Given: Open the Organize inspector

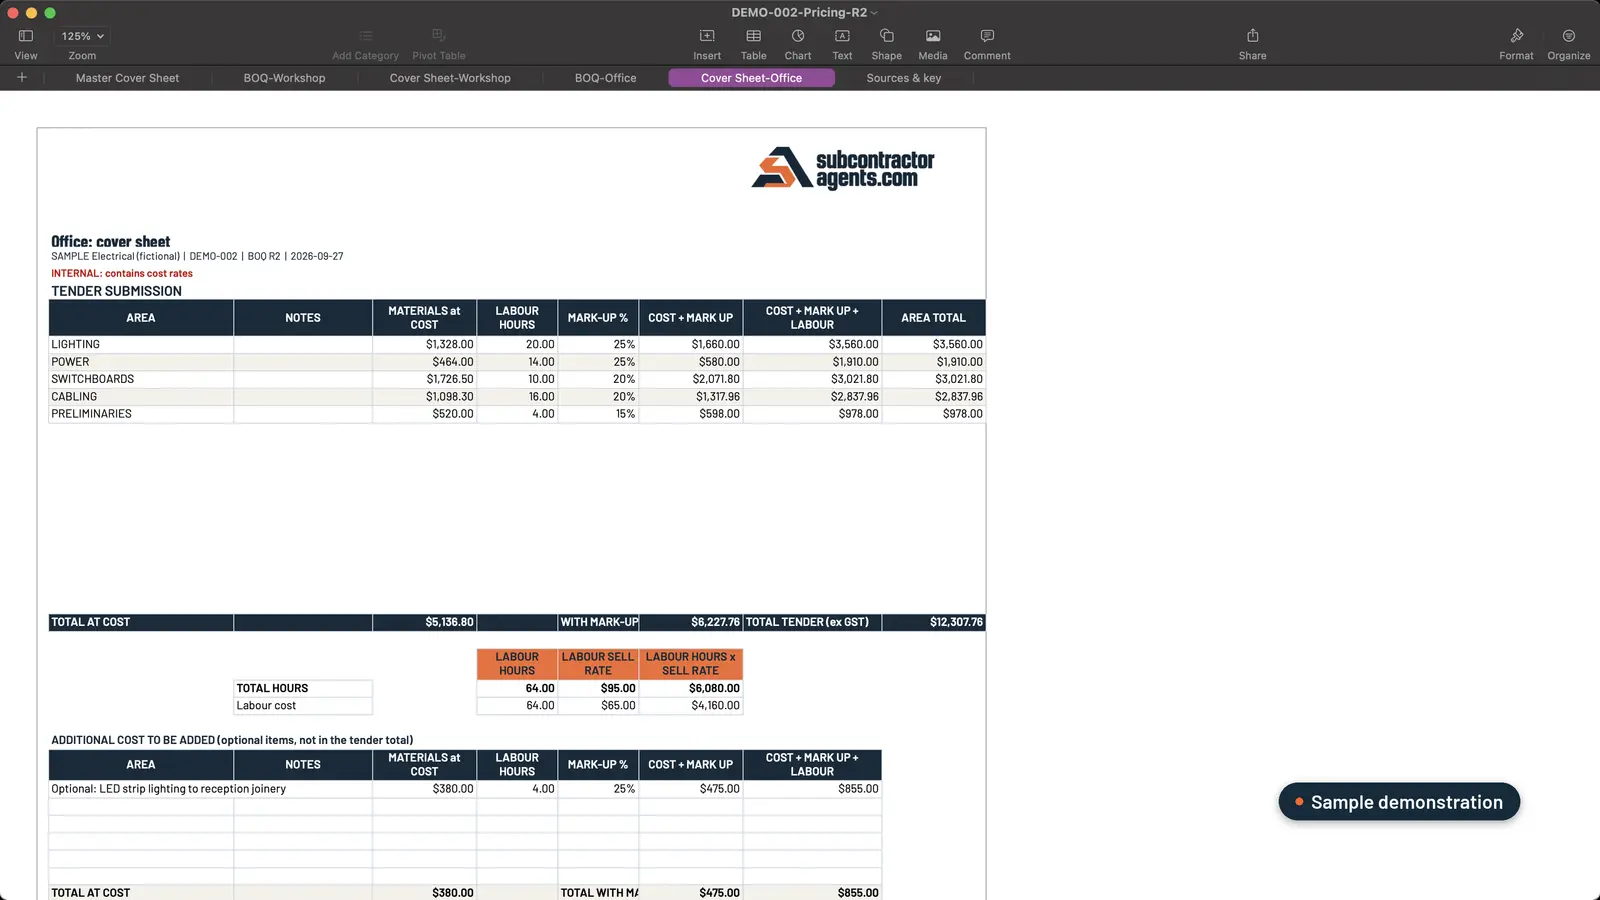Looking at the screenshot, I should coord(1568,36).
